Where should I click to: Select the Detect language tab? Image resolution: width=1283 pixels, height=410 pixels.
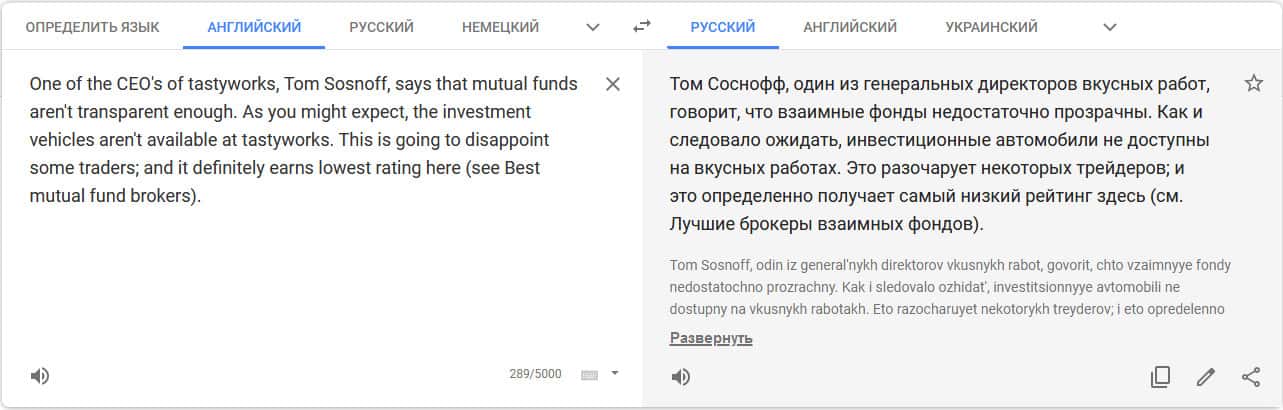tap(92, 27)
